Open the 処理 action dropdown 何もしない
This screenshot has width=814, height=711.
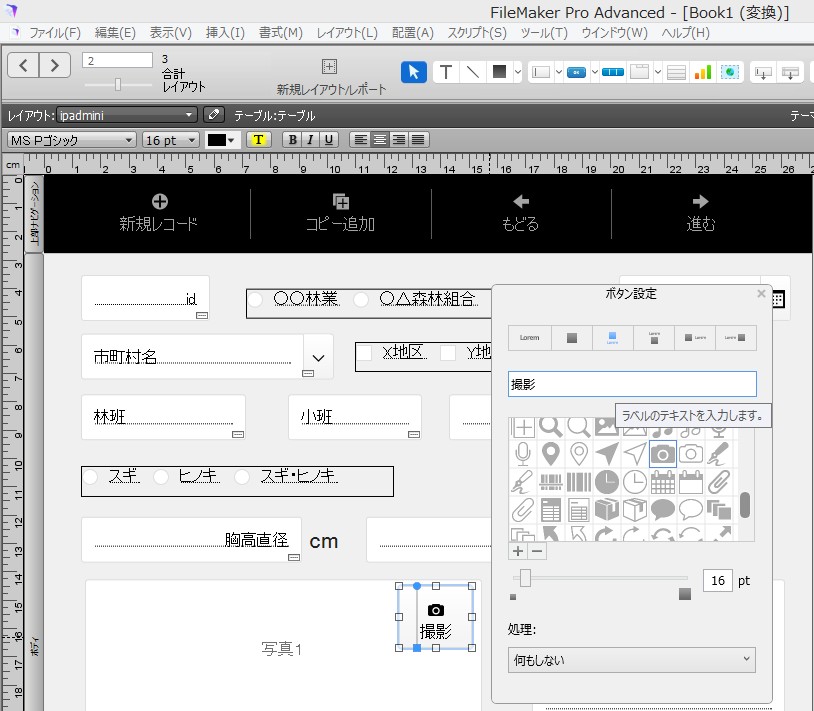click(x=632, y=660)
